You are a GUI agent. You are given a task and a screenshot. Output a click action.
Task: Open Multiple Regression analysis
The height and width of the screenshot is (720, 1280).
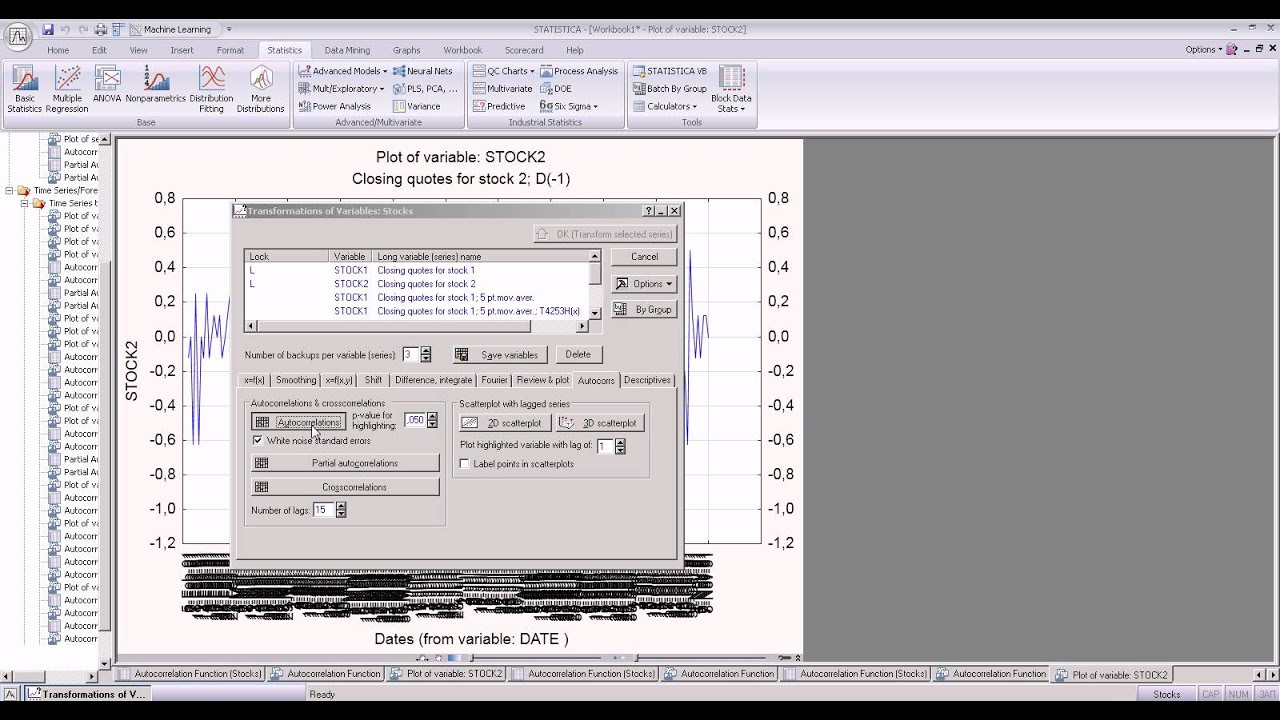coord(67,89)
